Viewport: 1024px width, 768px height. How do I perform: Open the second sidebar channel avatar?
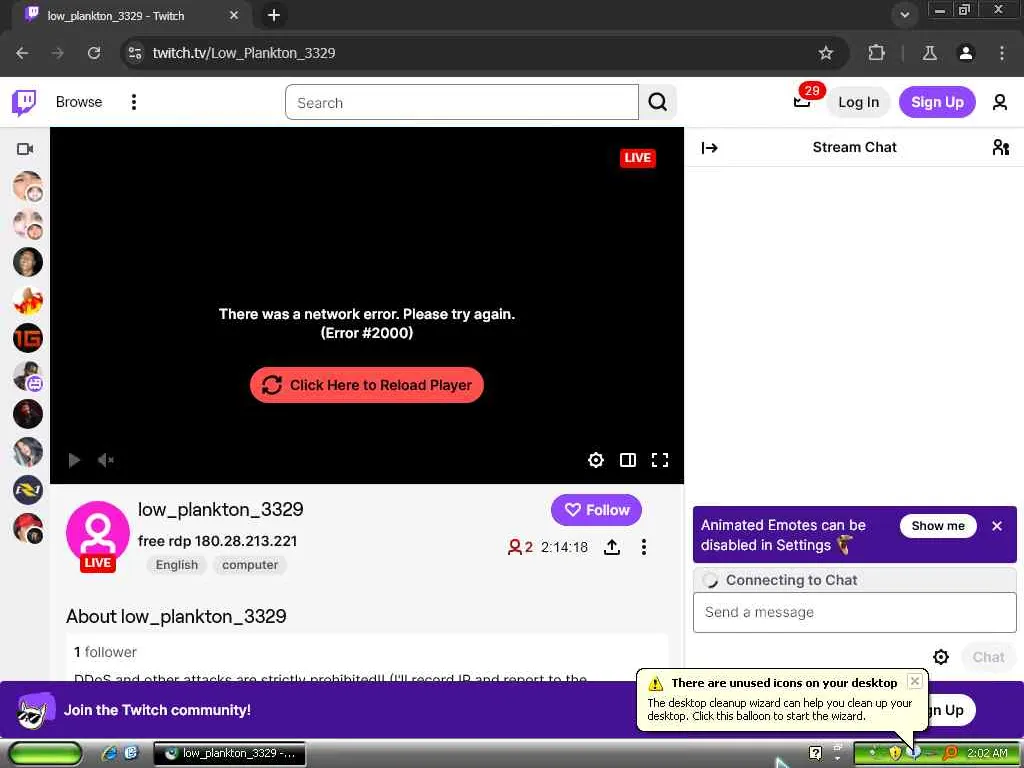(x=27, y=224)
